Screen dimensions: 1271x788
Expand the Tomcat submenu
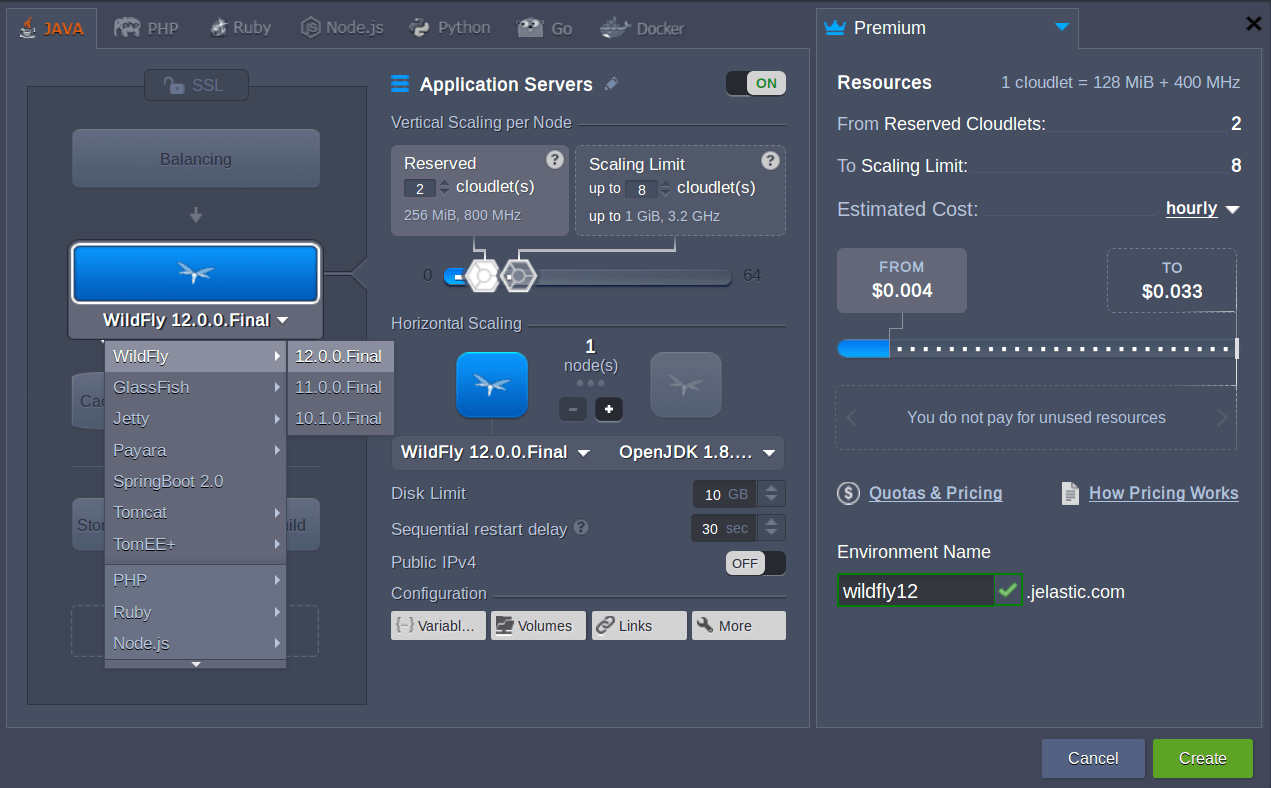point(196,512)
